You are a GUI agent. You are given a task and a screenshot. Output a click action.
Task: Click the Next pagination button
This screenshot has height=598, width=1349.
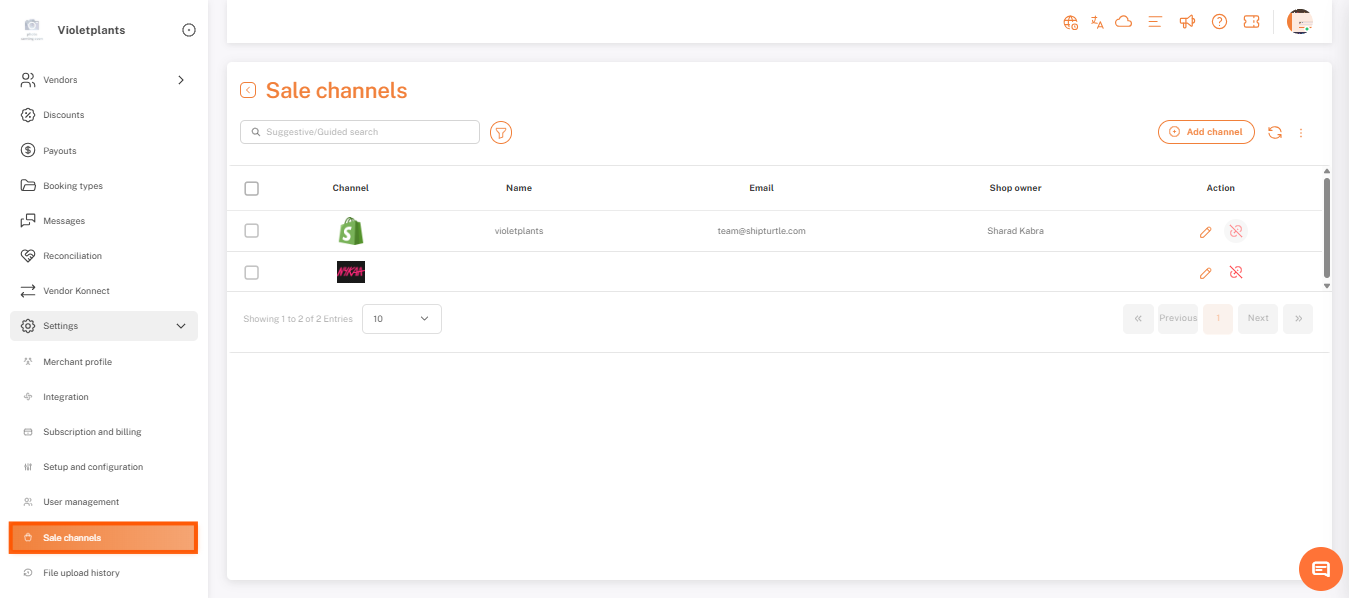pyautogui.click(x=1257, y=319)
